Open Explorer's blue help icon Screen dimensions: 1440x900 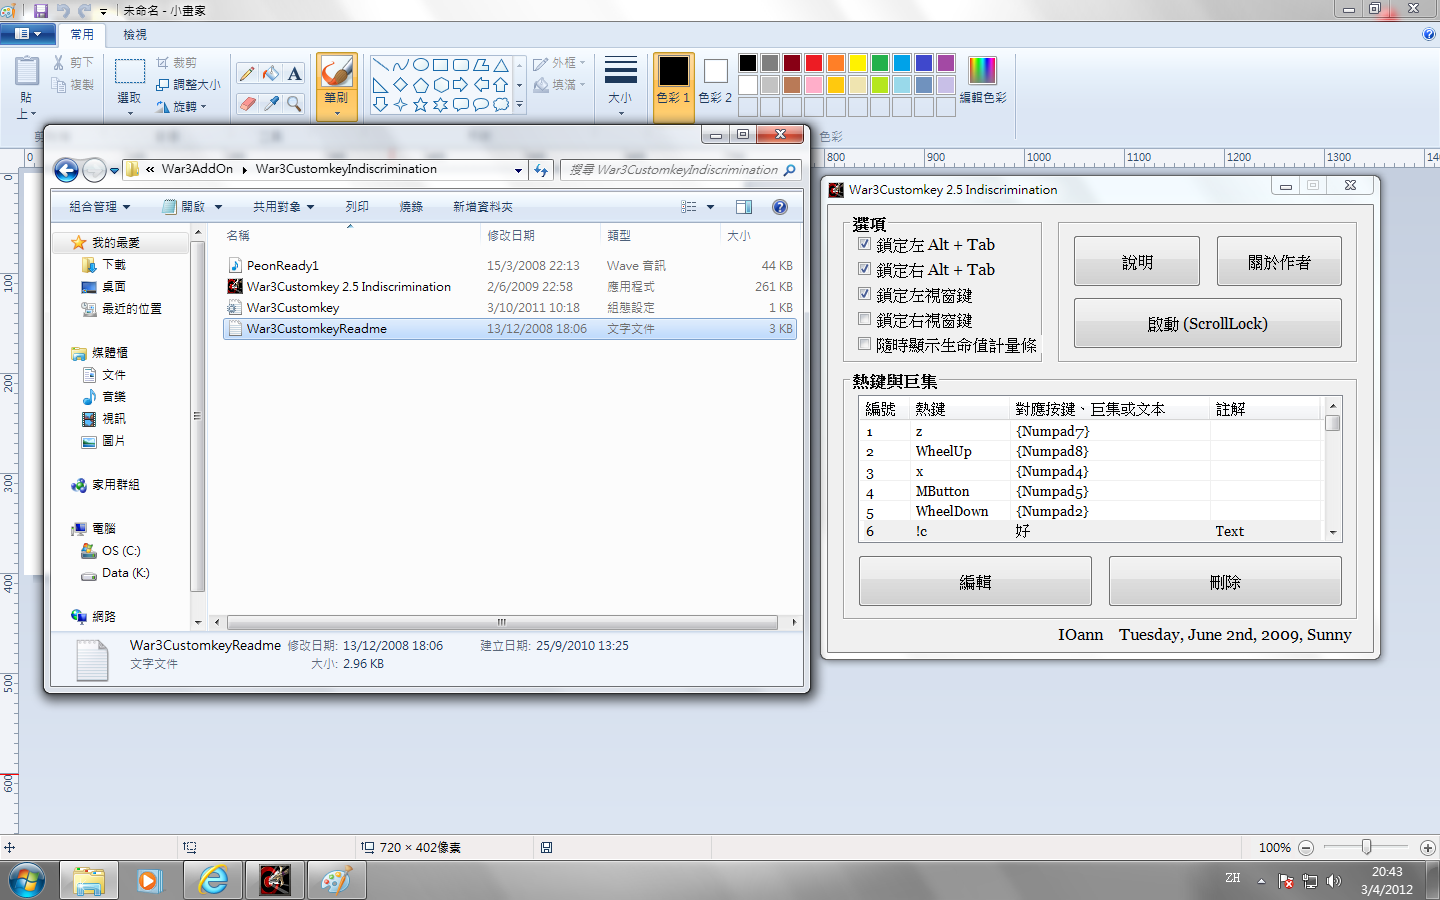(x=780, y=207)
